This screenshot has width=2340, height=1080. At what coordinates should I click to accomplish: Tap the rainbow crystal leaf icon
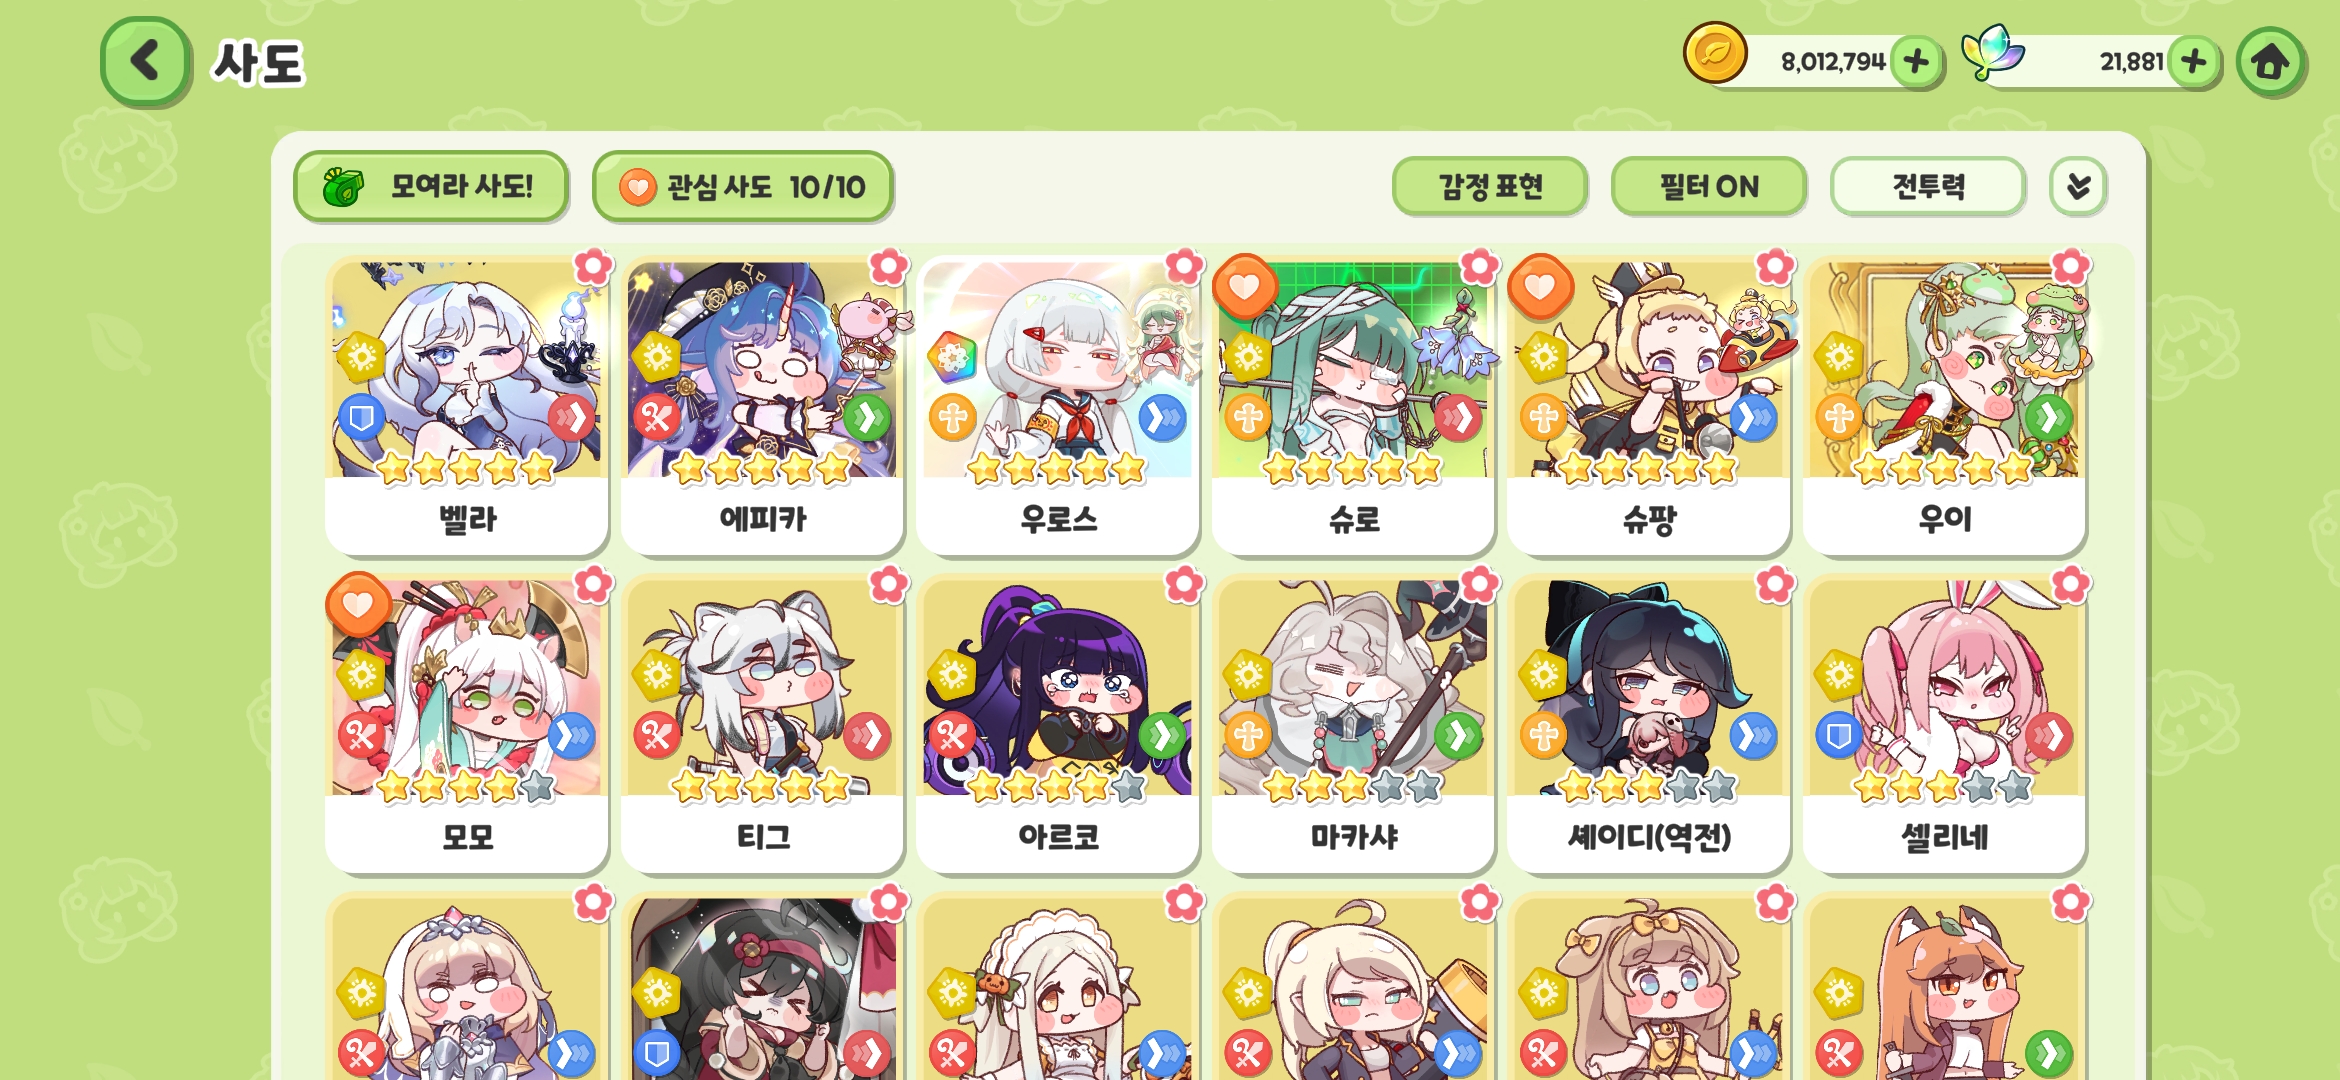tap(1992, 52)
